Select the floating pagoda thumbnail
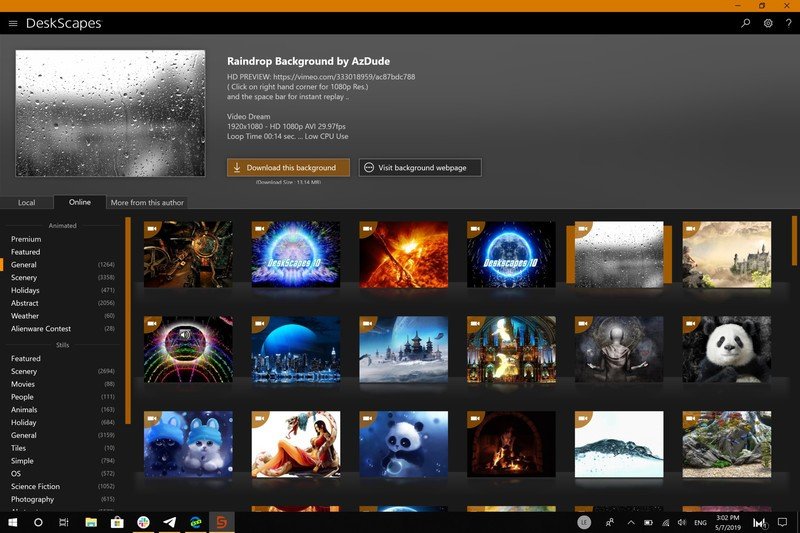800x533 pixels. (x=403, y=349)
